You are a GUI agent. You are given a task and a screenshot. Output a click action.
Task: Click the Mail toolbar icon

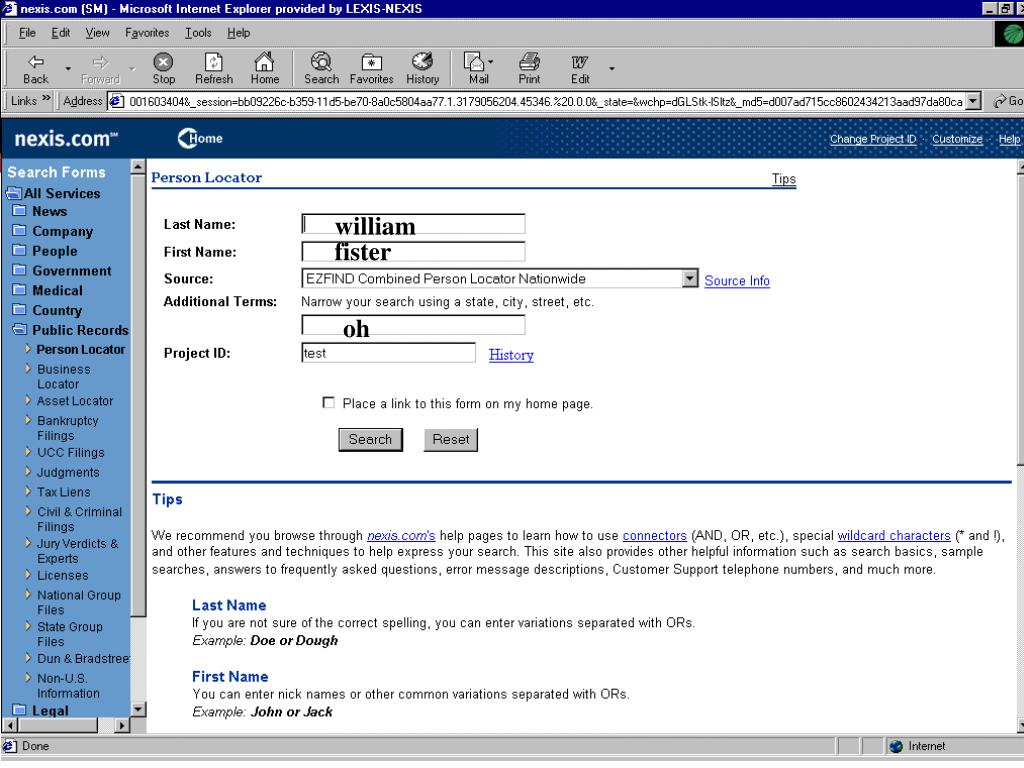[474, 62]
